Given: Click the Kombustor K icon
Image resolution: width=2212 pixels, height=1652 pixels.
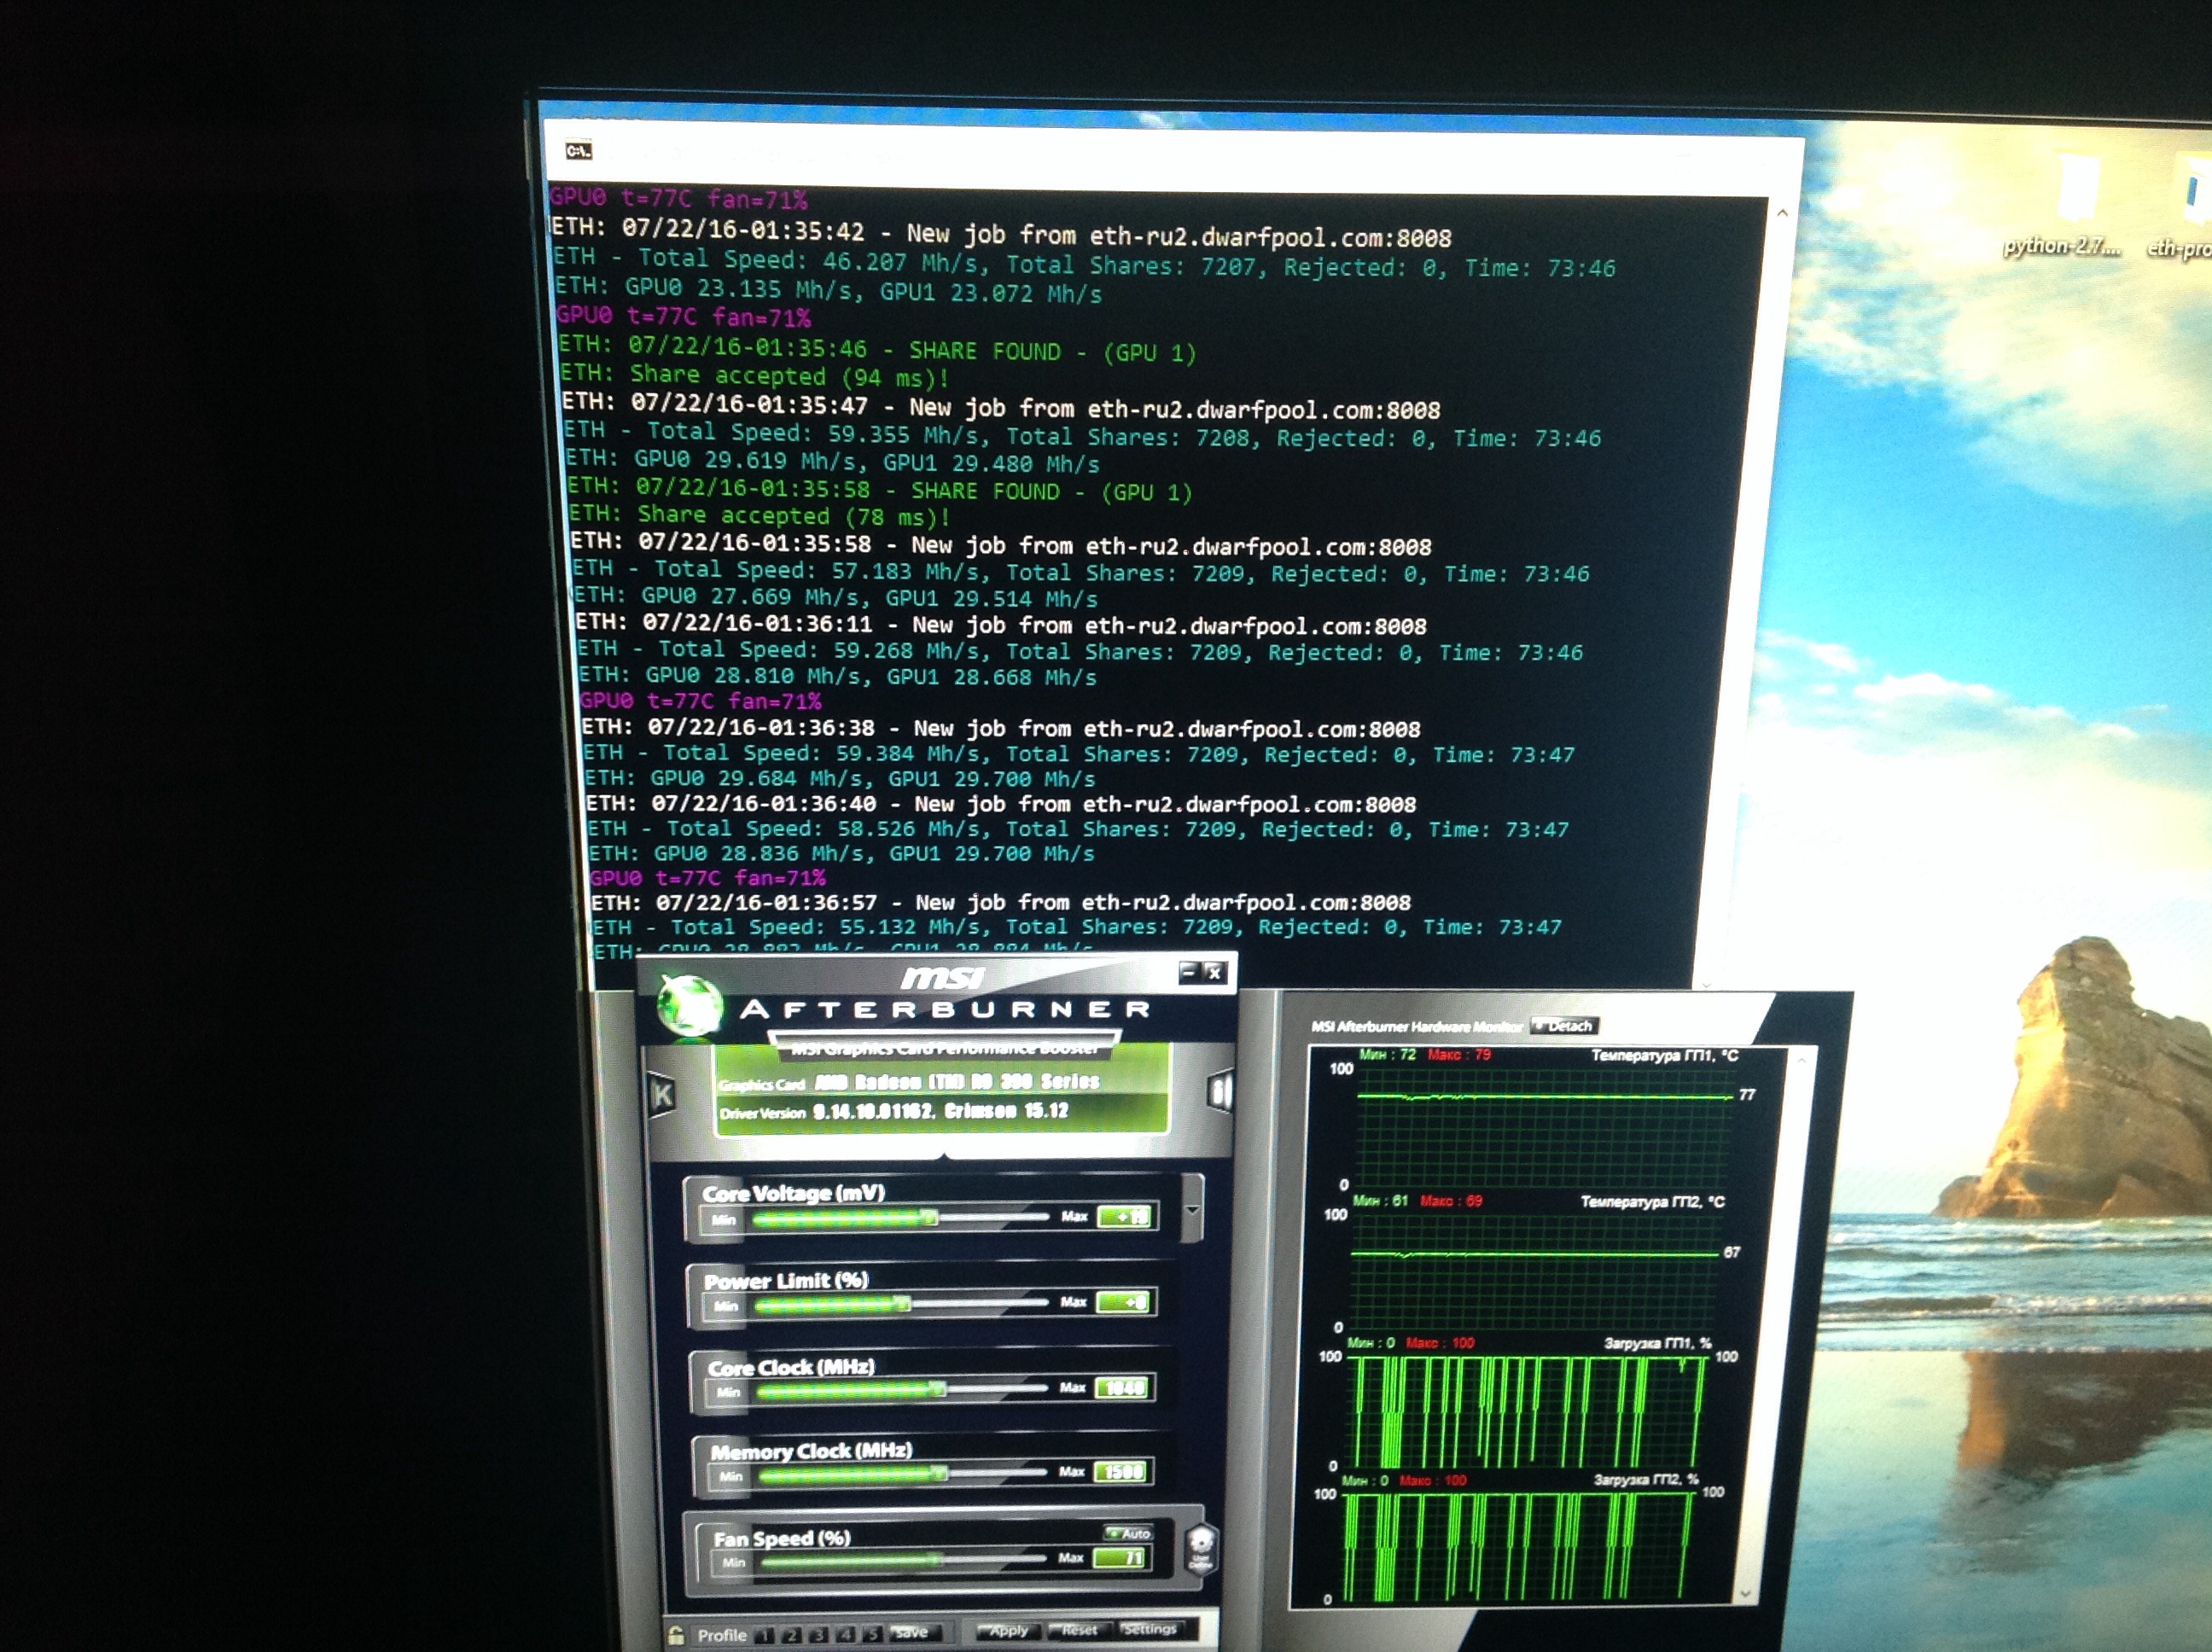Looking at the screenshot, I should [661, 1096].
